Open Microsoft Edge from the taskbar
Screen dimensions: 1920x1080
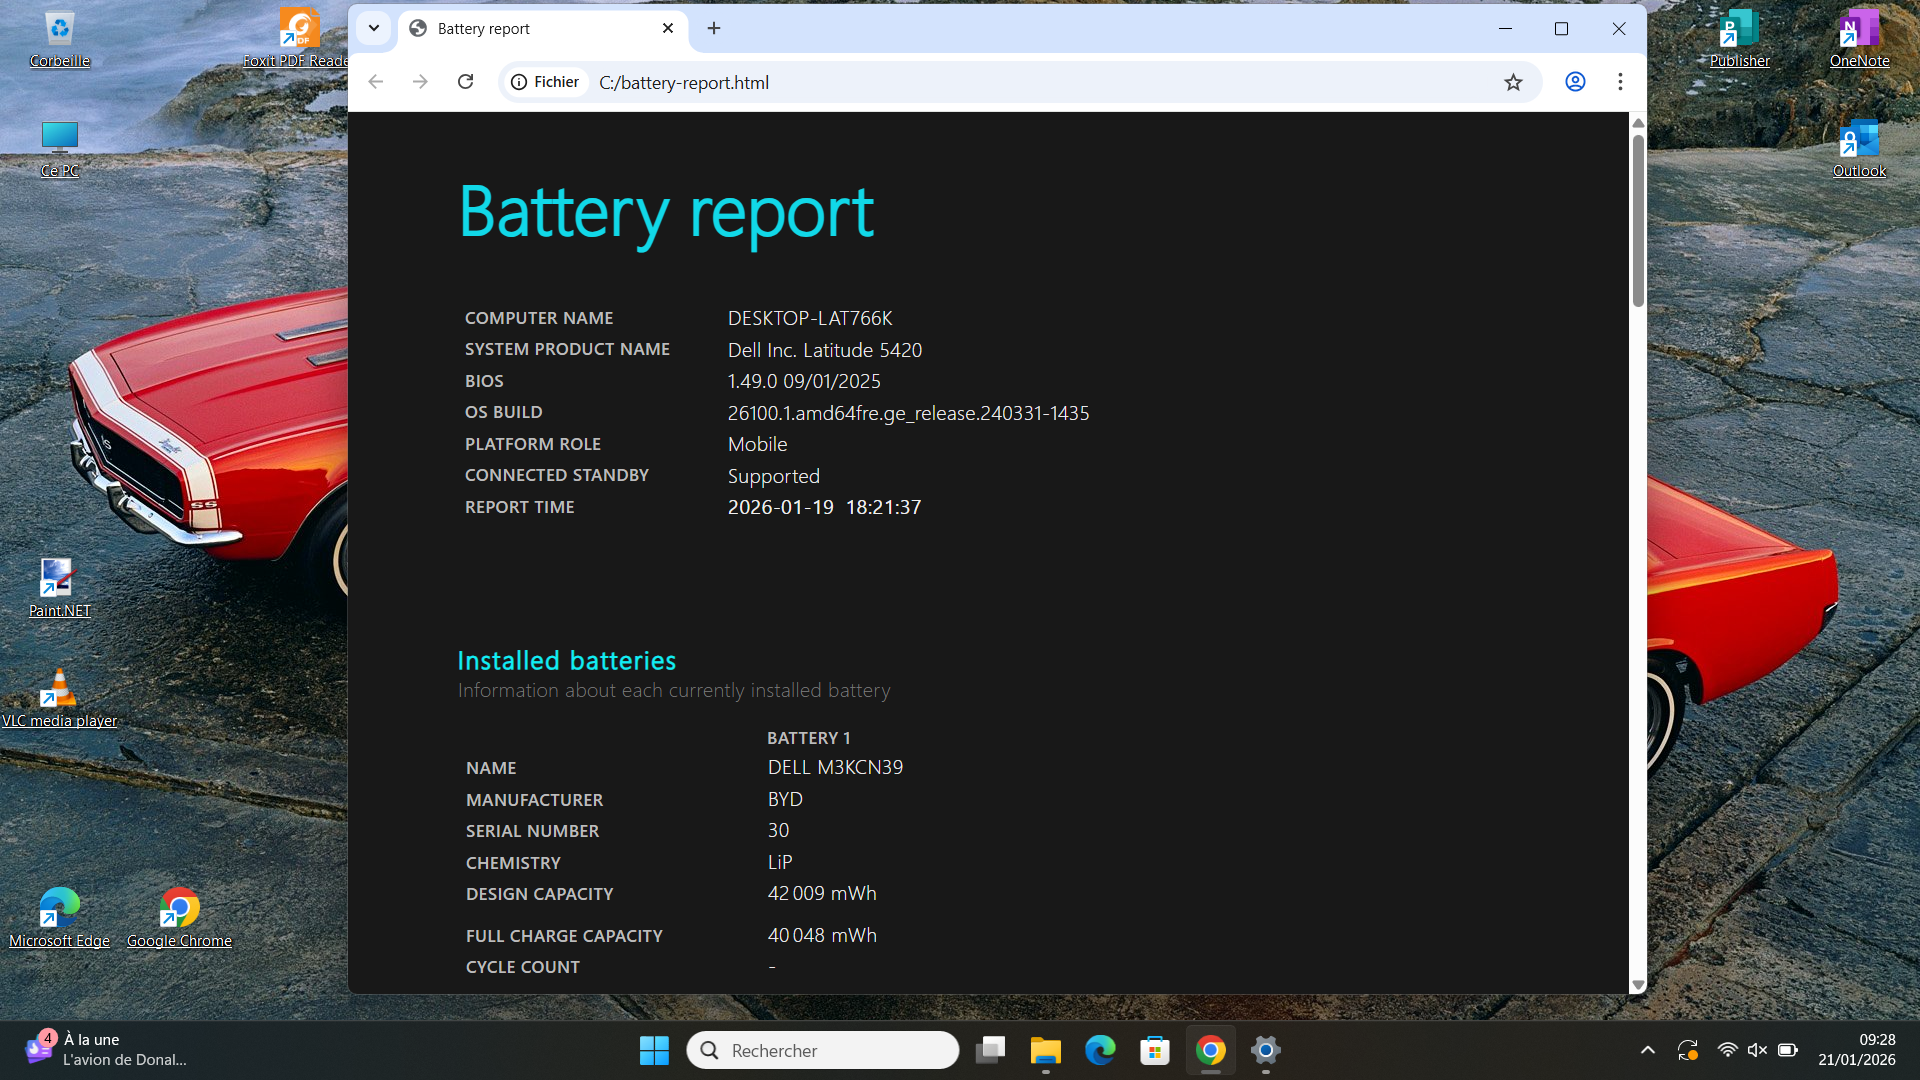[1100, 1050]
